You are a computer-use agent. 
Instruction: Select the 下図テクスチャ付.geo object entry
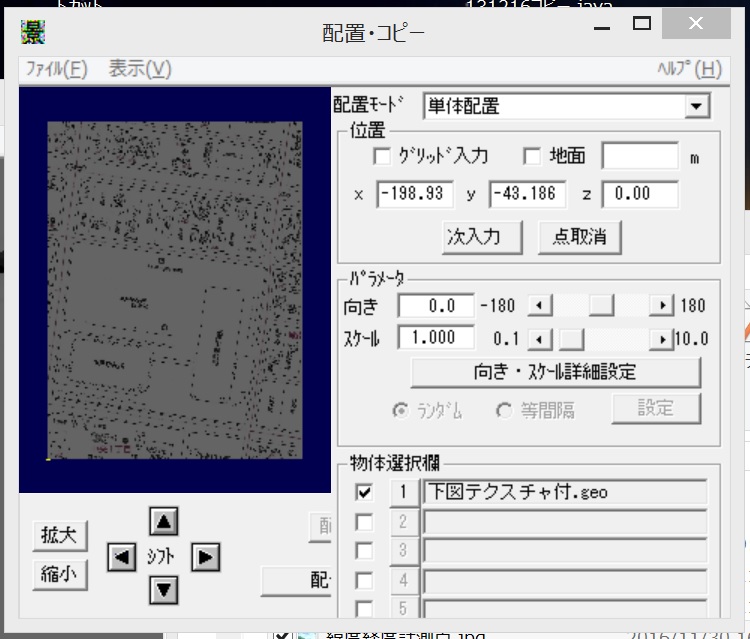pyautogui.click(x=565, y=492)
